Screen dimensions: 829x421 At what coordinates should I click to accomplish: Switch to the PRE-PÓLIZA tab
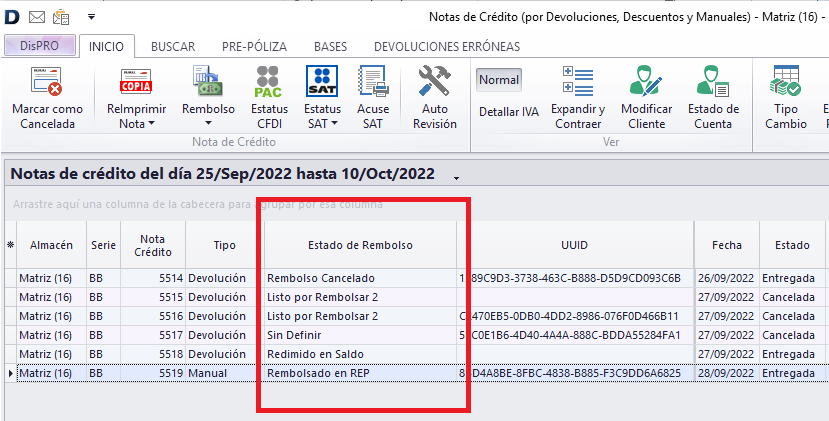point(254,47)
